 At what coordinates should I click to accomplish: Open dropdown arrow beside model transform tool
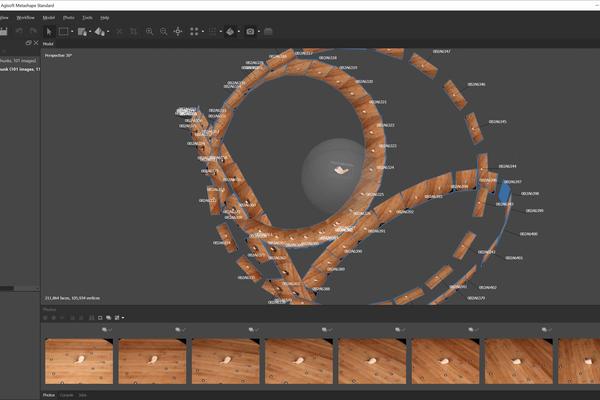108,32
